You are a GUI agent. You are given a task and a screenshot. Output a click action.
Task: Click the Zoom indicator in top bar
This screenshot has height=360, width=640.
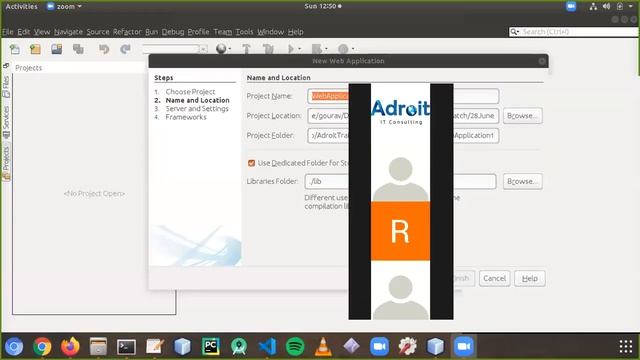571,7
